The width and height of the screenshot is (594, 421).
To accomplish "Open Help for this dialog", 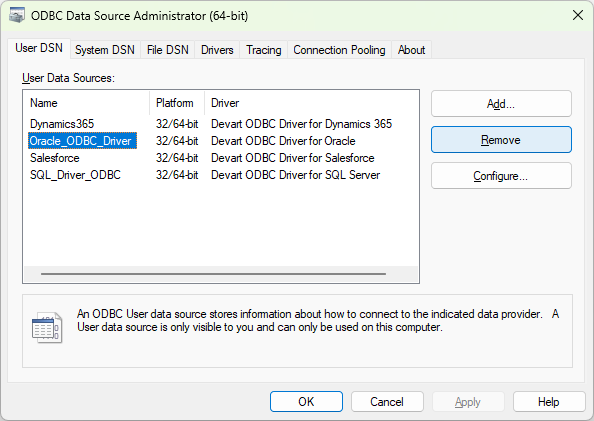I will coord(549,402).
